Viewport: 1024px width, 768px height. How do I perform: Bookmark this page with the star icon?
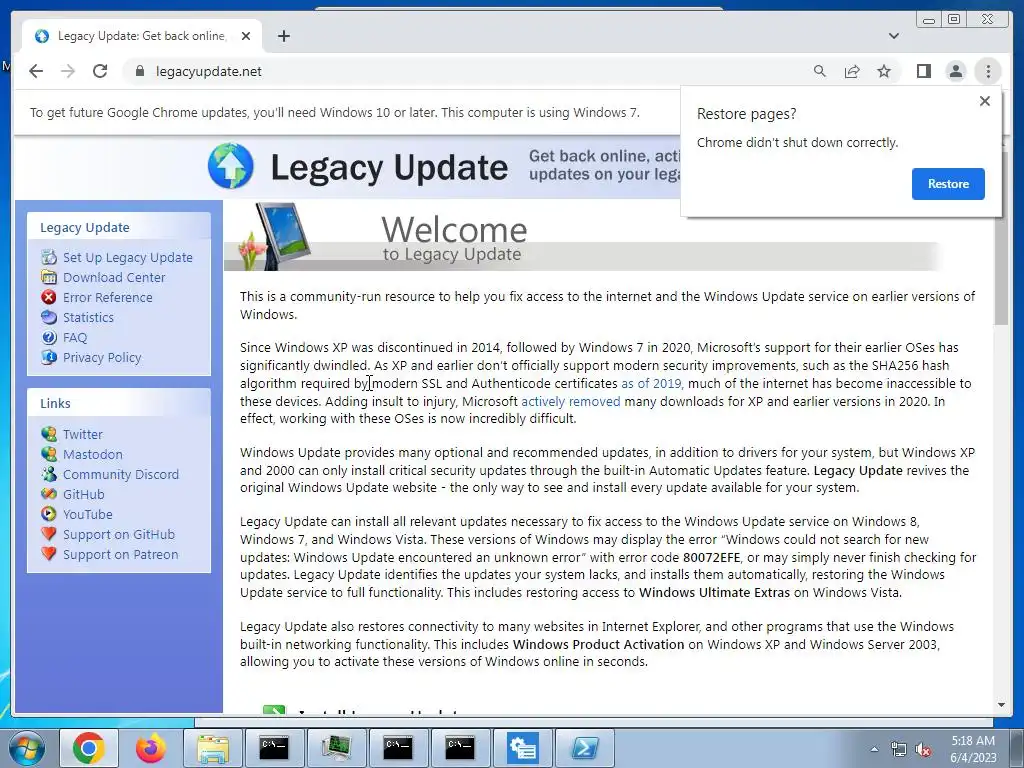pyautogui.click(x=884, y=71)
